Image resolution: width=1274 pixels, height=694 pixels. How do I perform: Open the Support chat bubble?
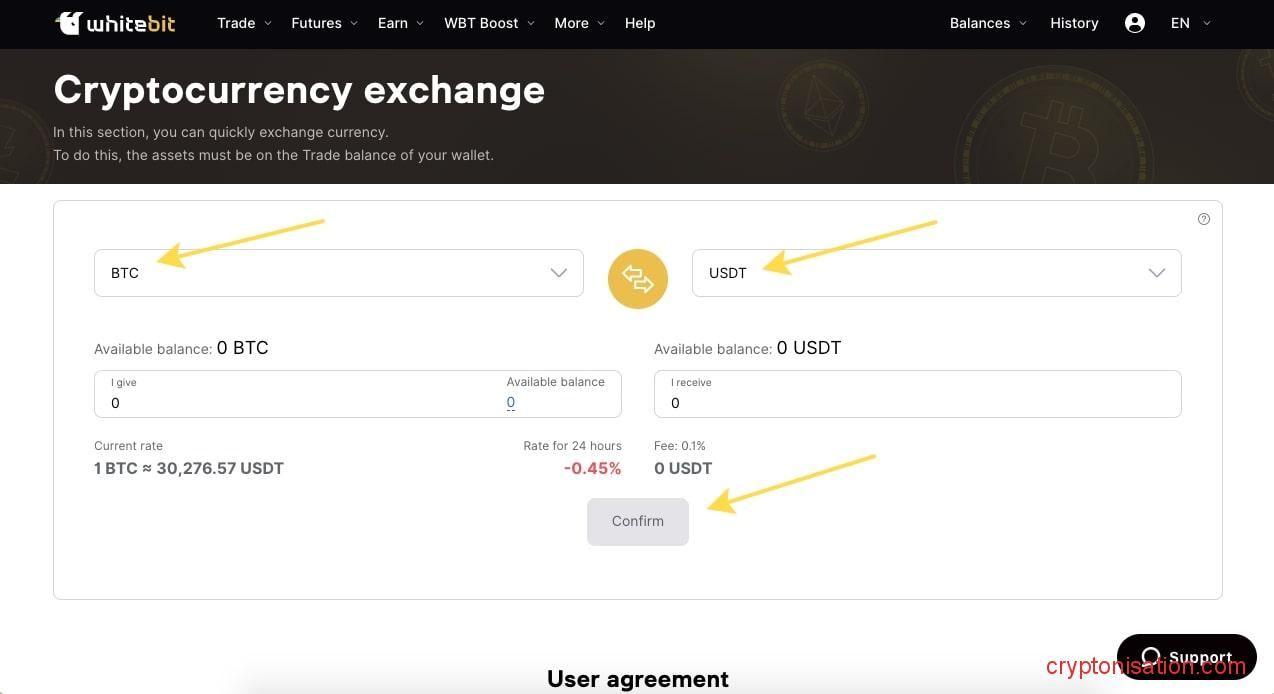click(x=1186, y=657)
